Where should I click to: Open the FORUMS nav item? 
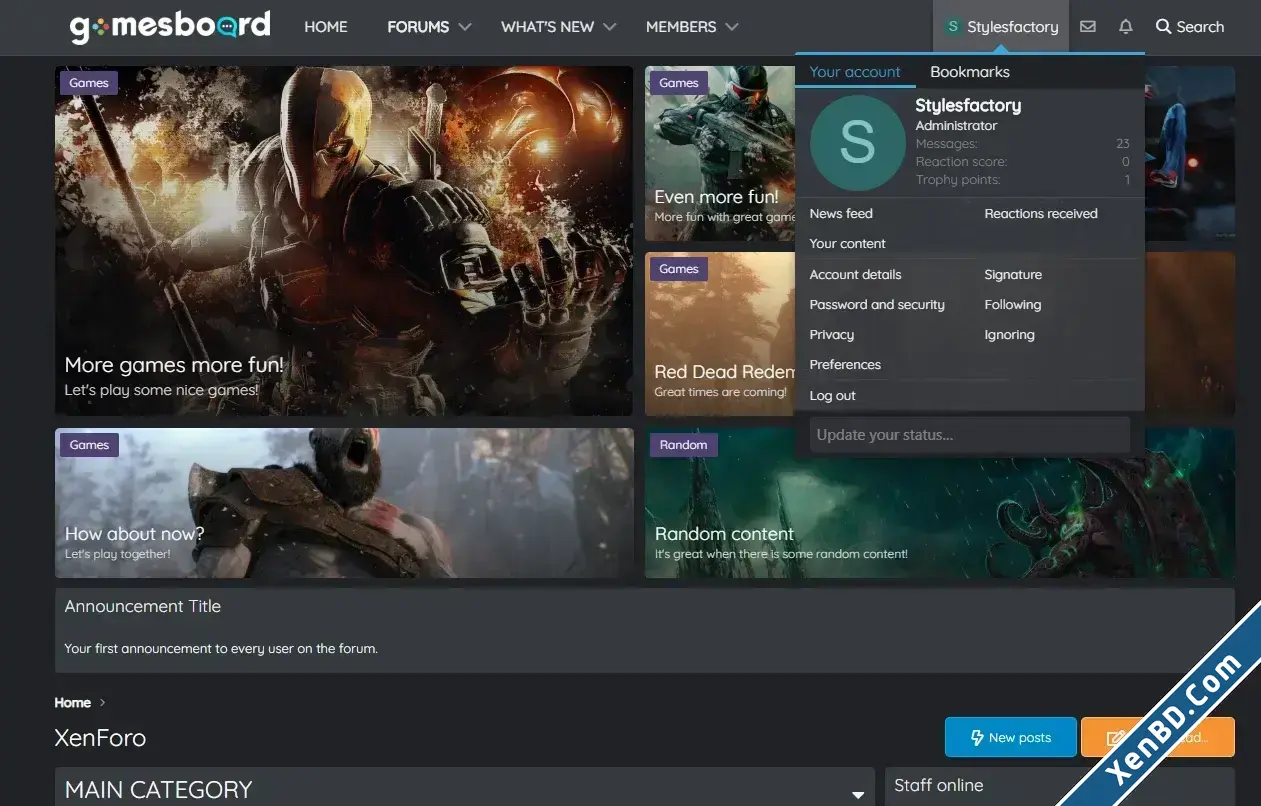click(x=418, y=27)
